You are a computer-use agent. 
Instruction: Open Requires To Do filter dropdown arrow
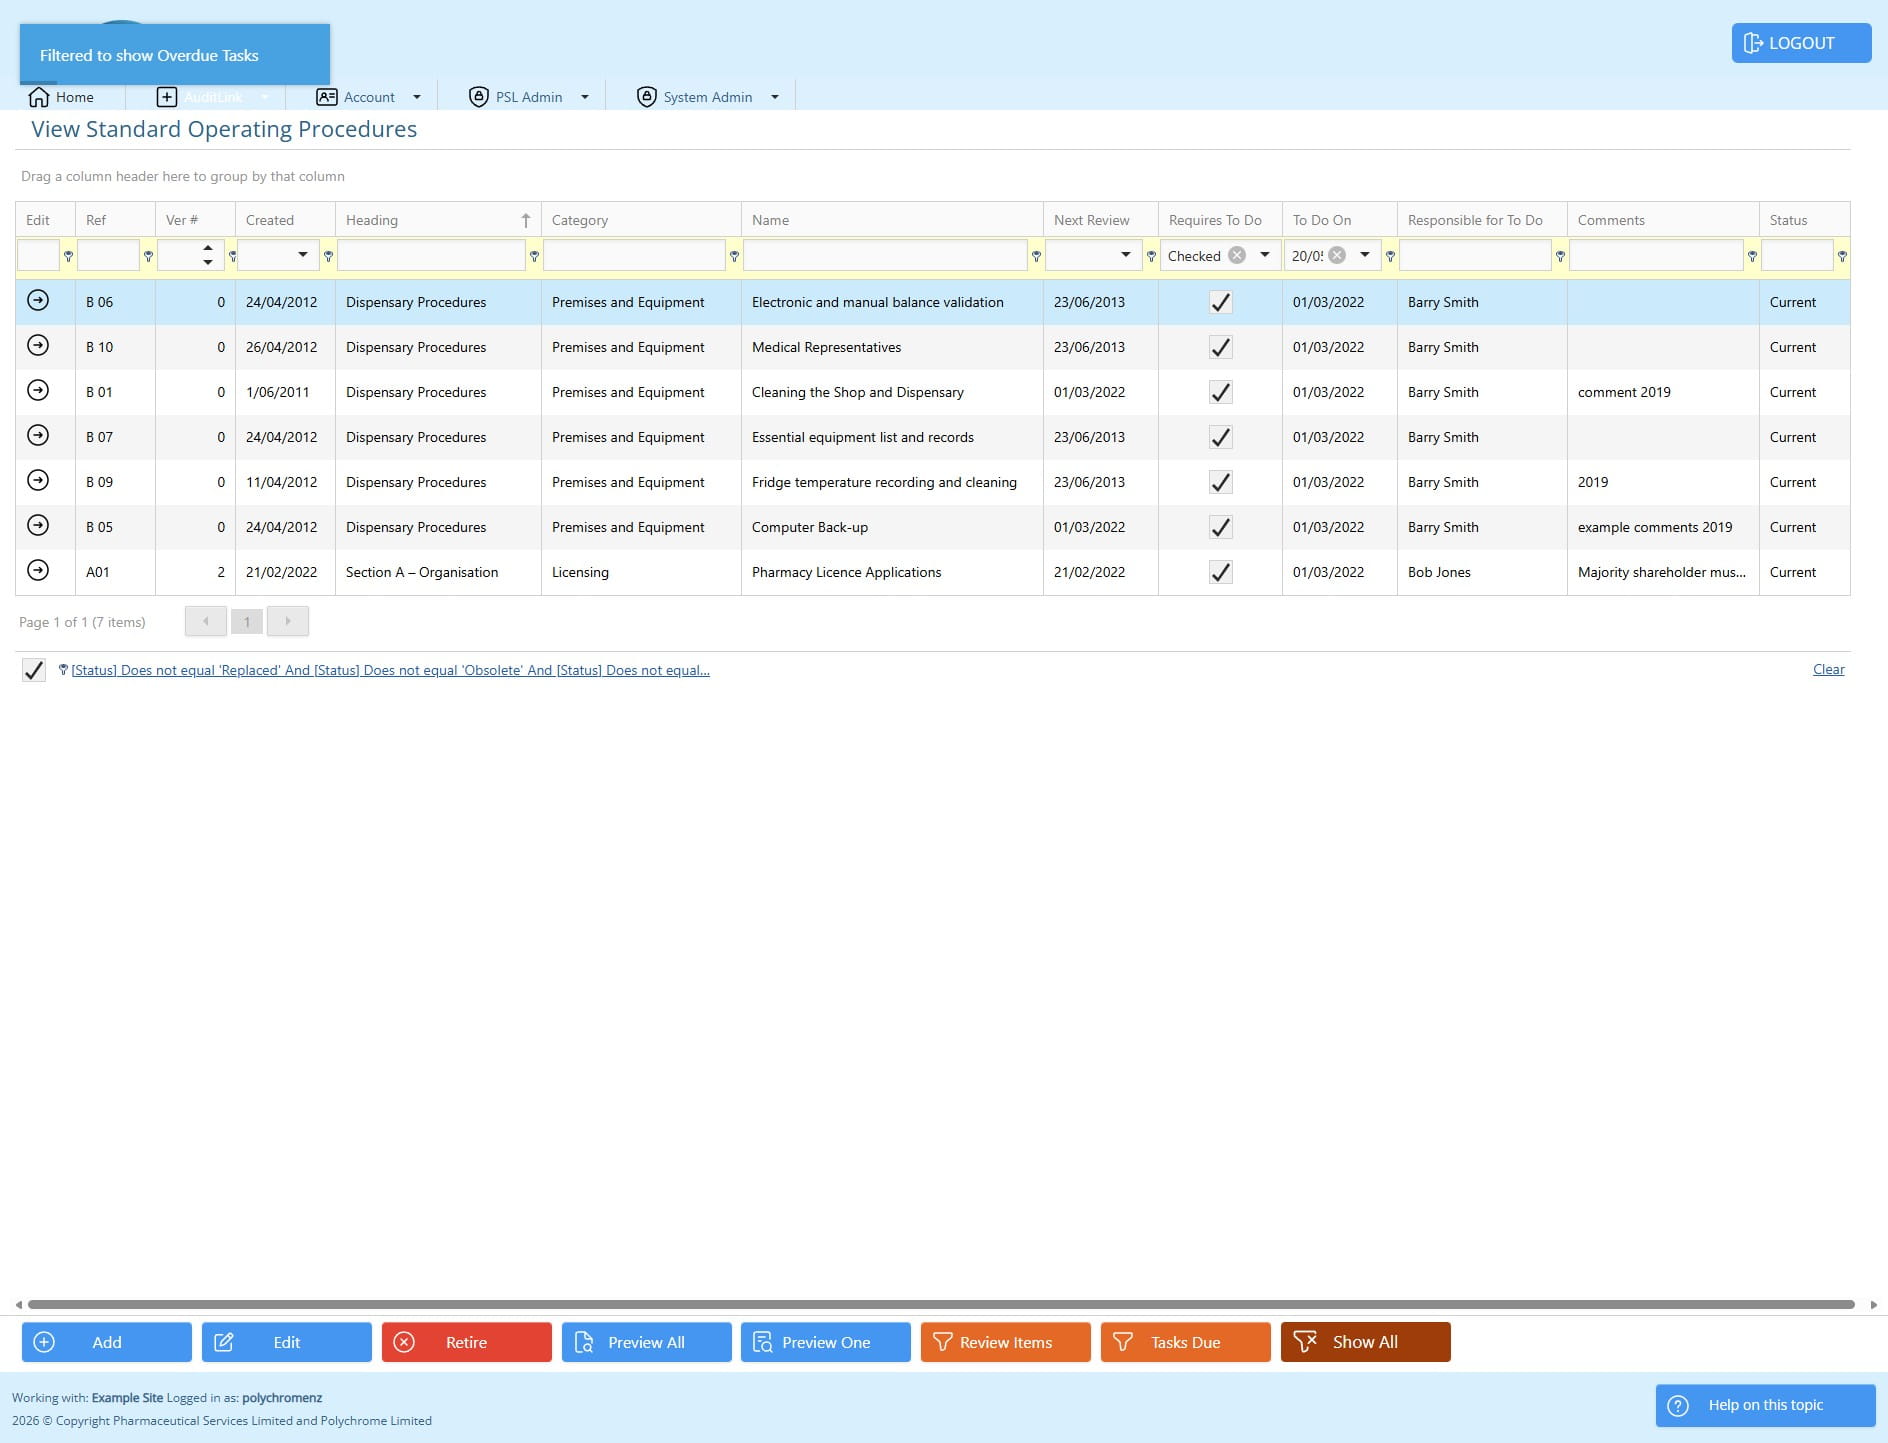pyautogui.click(x=1265, y=255)
